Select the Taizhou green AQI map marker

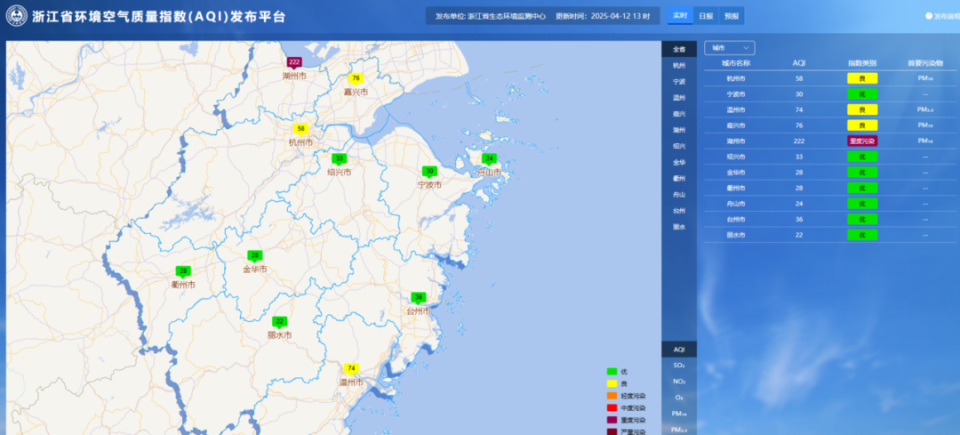[x=418, y=297]
